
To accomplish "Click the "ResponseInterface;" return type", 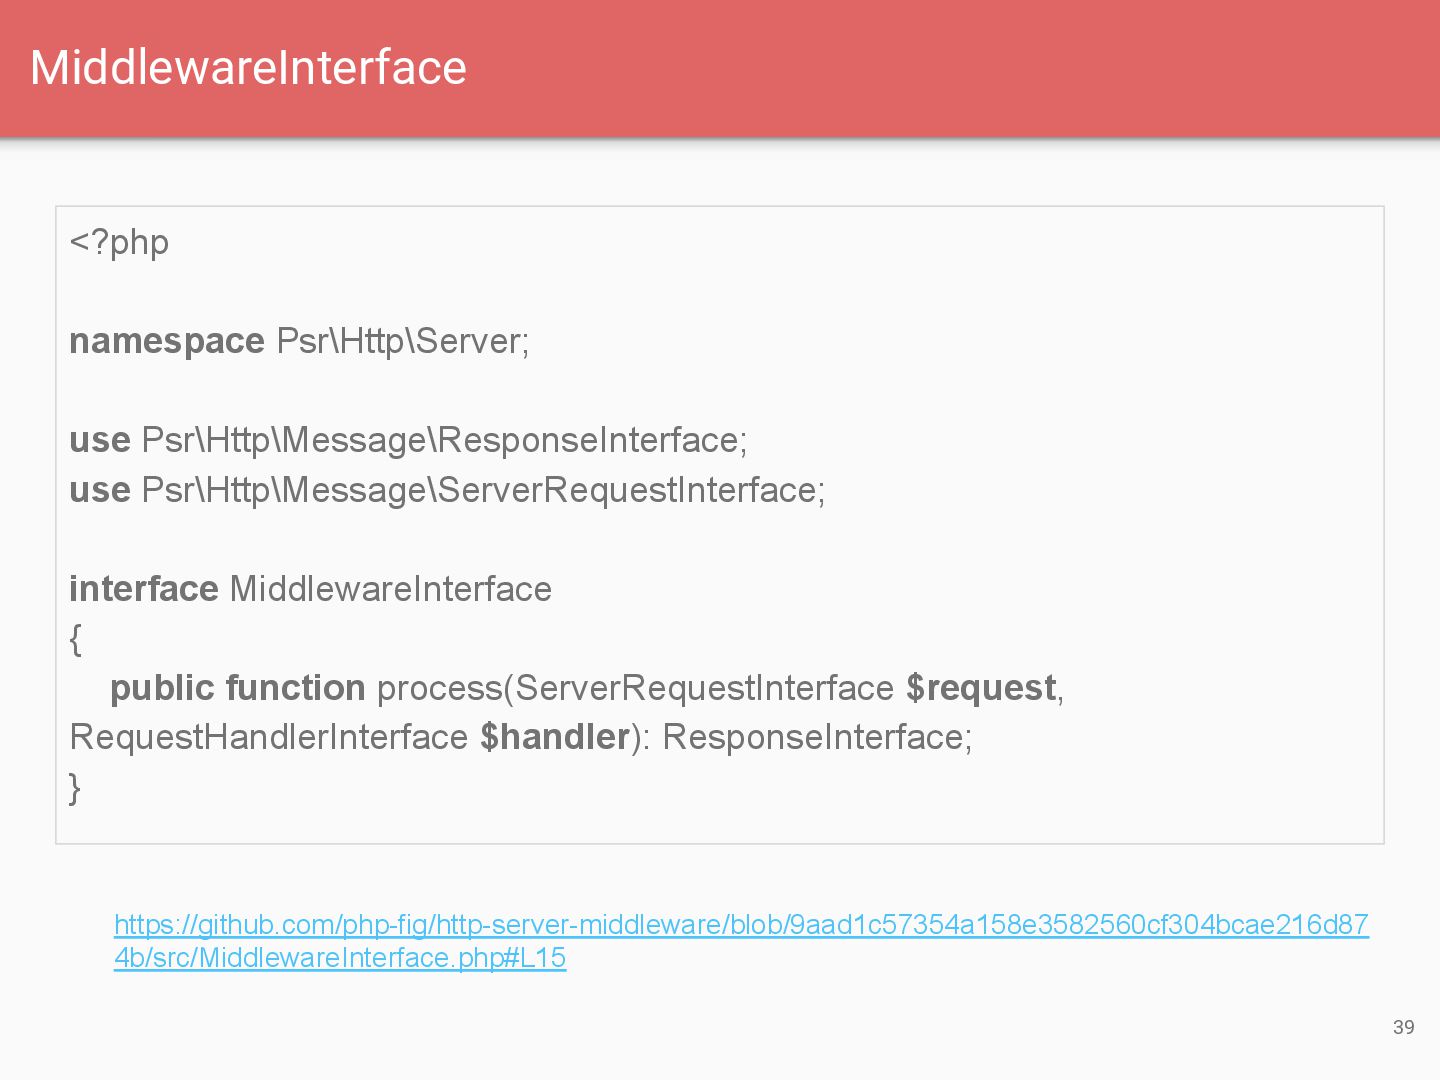I will 817,737.
